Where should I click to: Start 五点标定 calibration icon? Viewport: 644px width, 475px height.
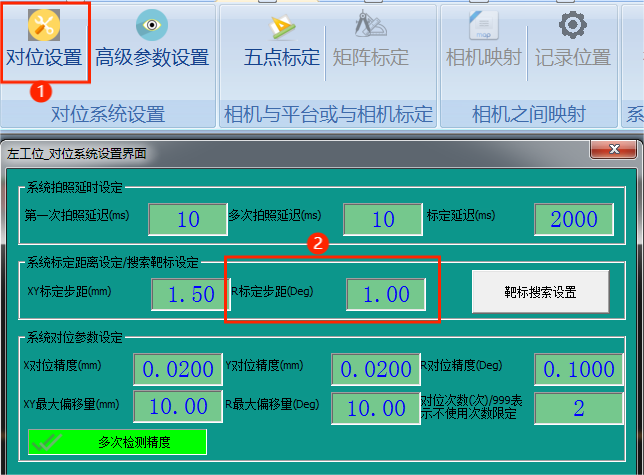point(282,25)
